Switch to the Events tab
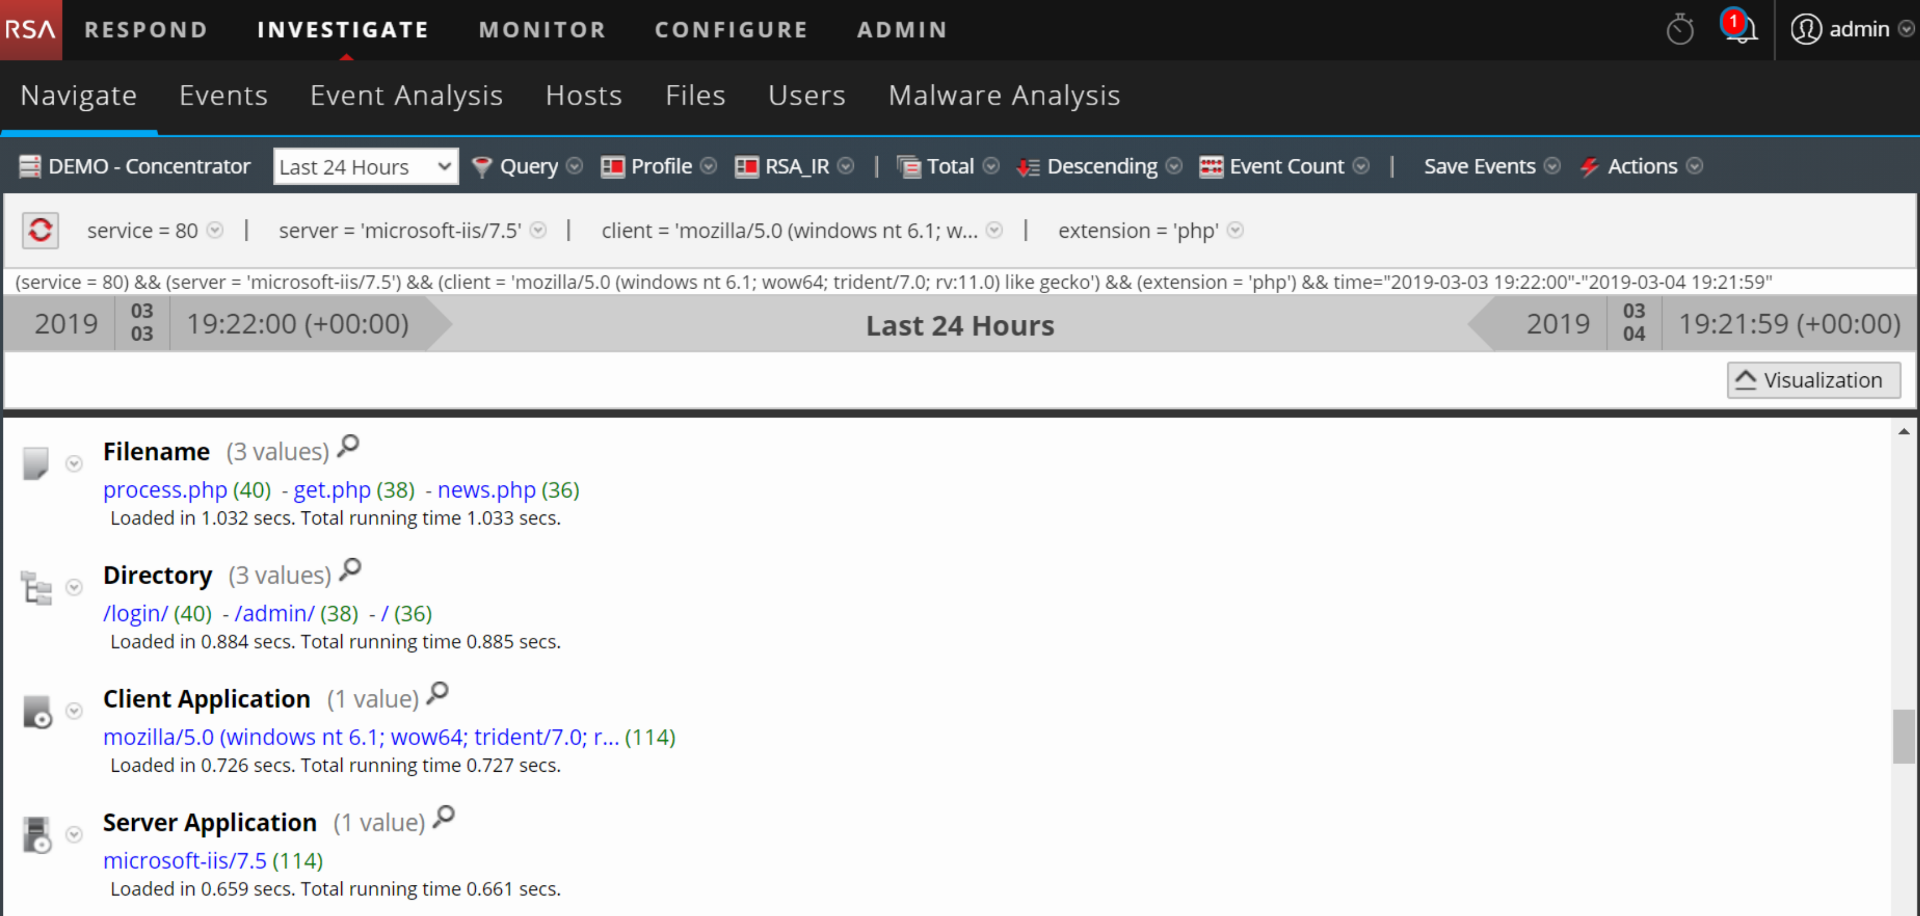Screen dimensions: 1920x916 (223, 95)
